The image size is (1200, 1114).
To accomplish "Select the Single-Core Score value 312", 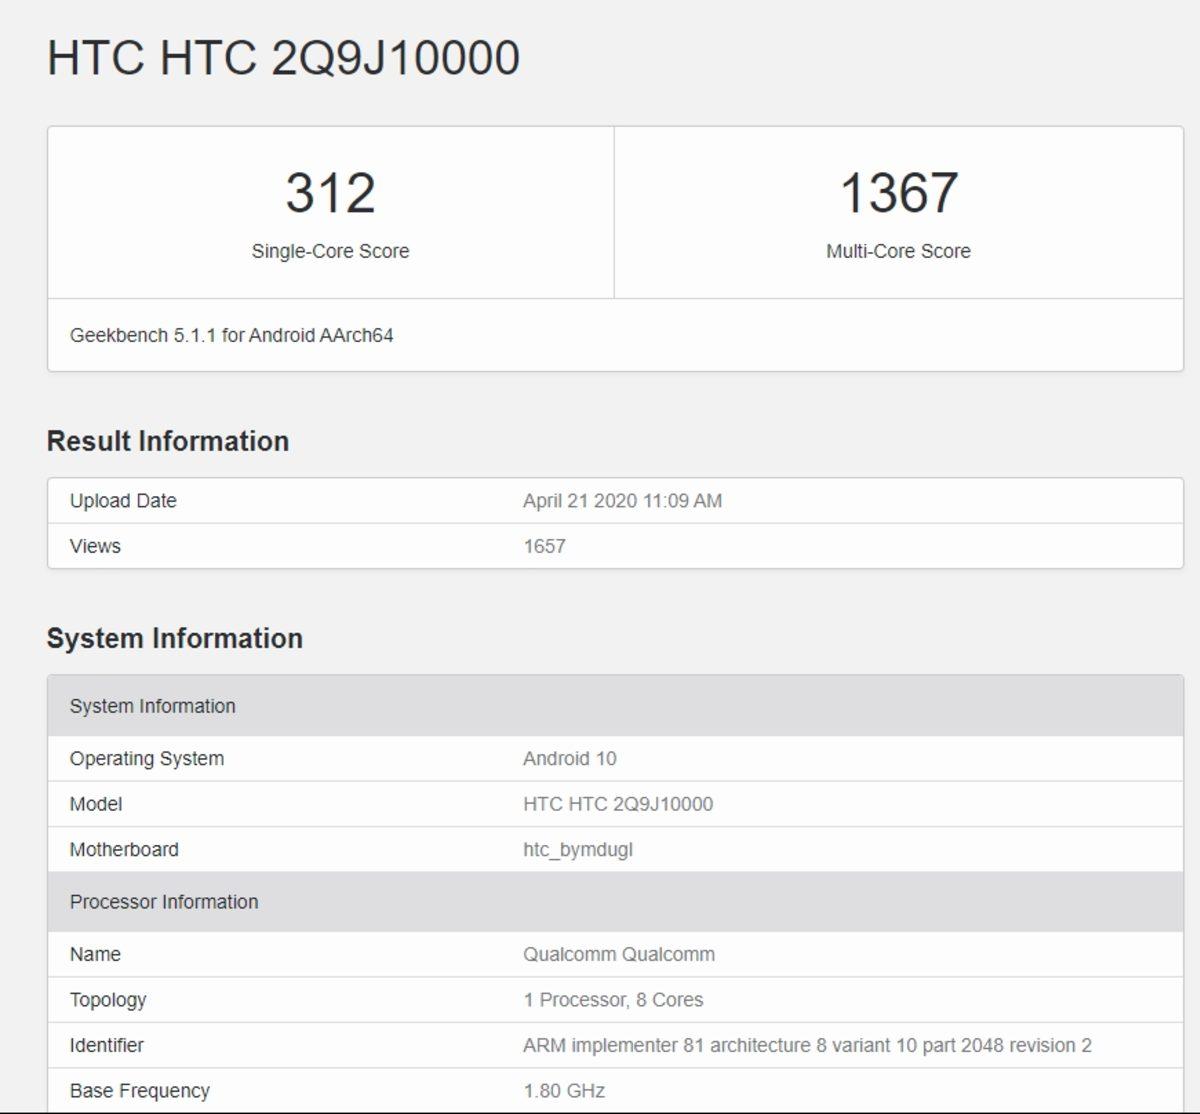I will click(330, 192).
